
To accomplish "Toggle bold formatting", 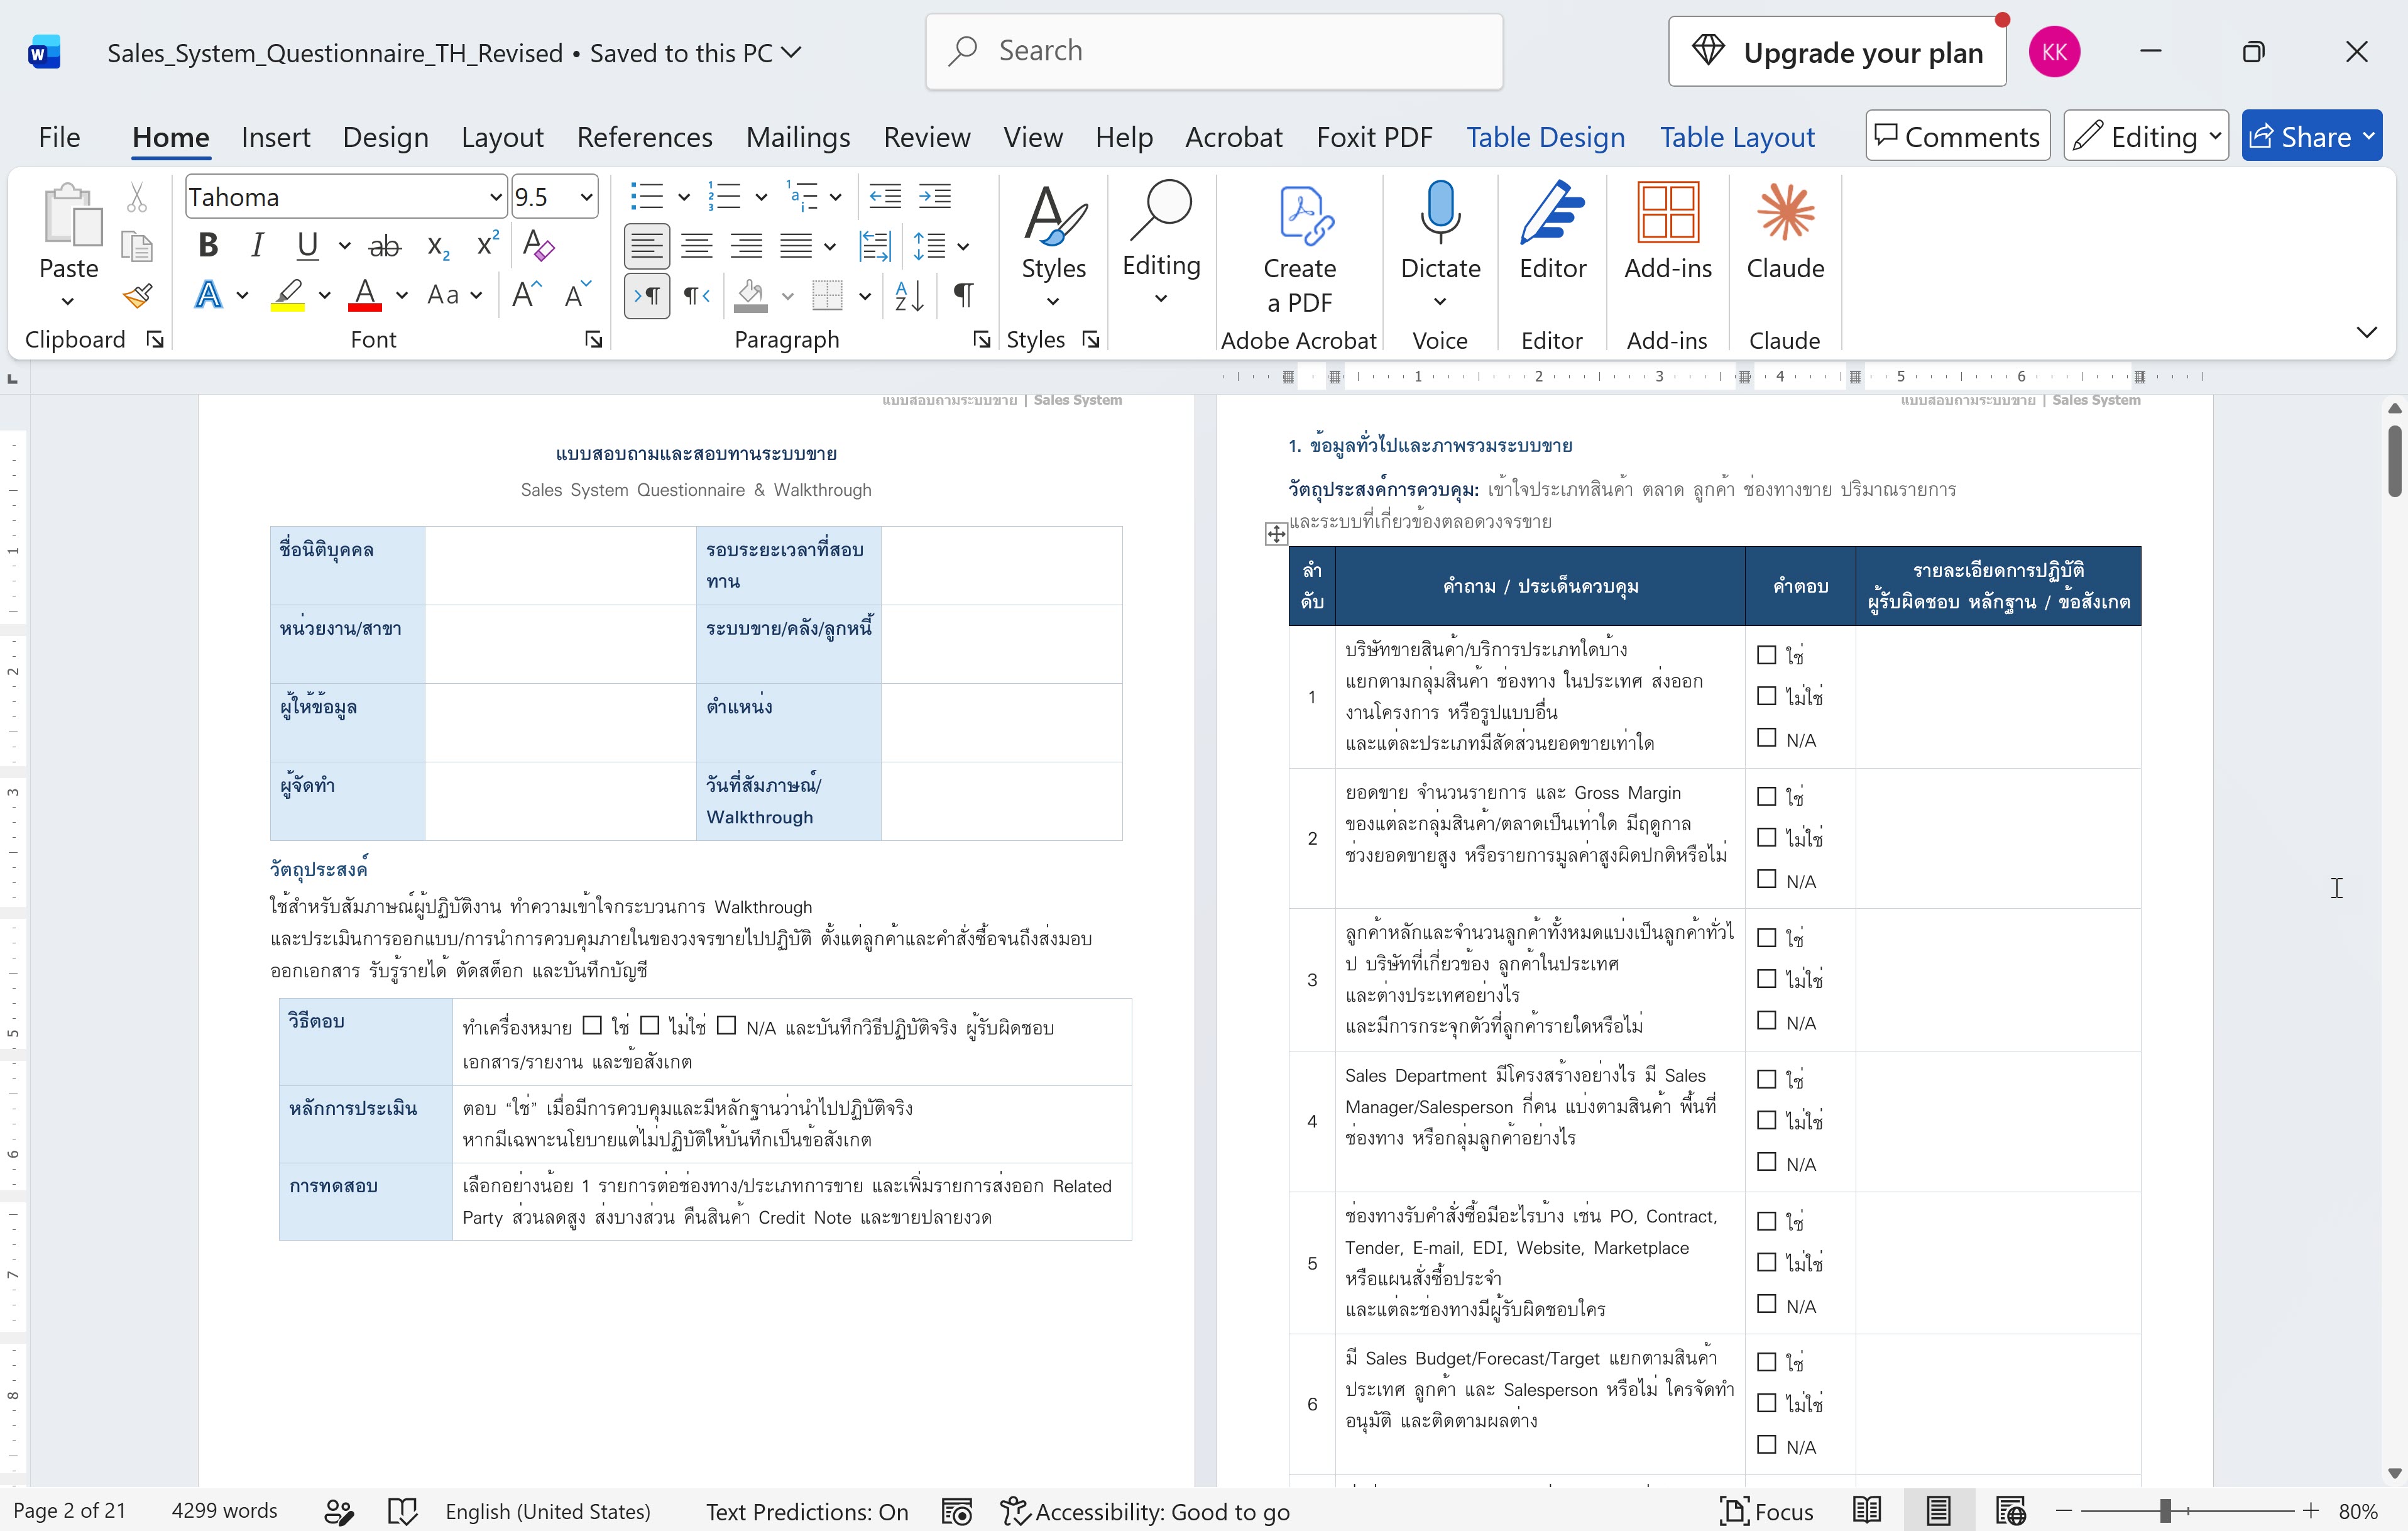I will pos(208,245).
